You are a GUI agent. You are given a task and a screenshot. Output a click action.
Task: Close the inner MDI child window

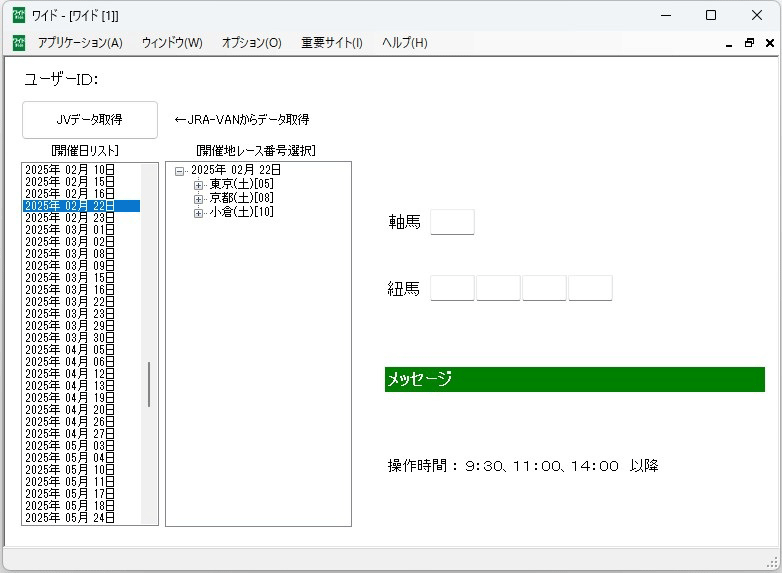[x=770, y=43]
